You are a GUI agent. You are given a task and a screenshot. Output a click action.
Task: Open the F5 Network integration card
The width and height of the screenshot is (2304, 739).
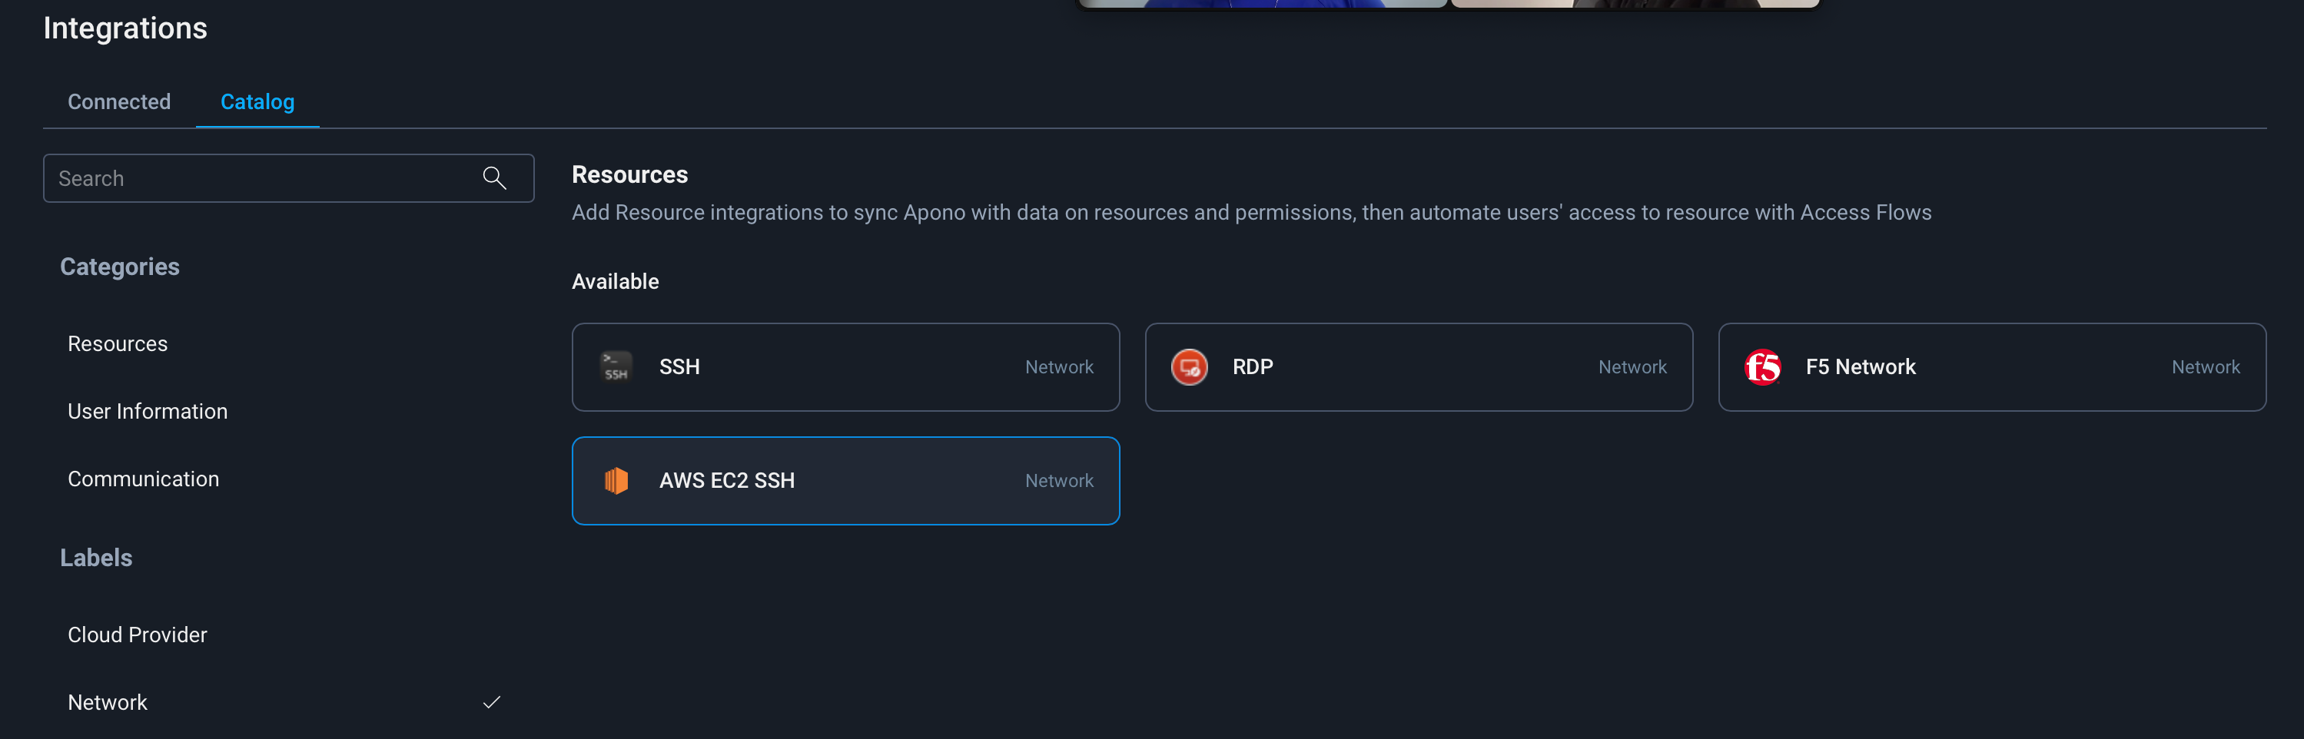point(1990,367)
